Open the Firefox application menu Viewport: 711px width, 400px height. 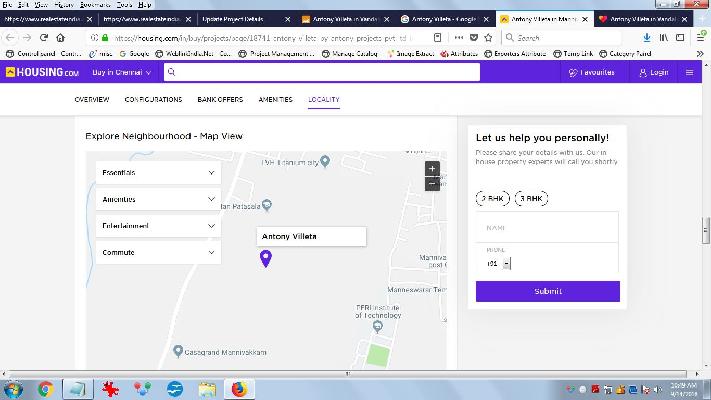point(701,38)
